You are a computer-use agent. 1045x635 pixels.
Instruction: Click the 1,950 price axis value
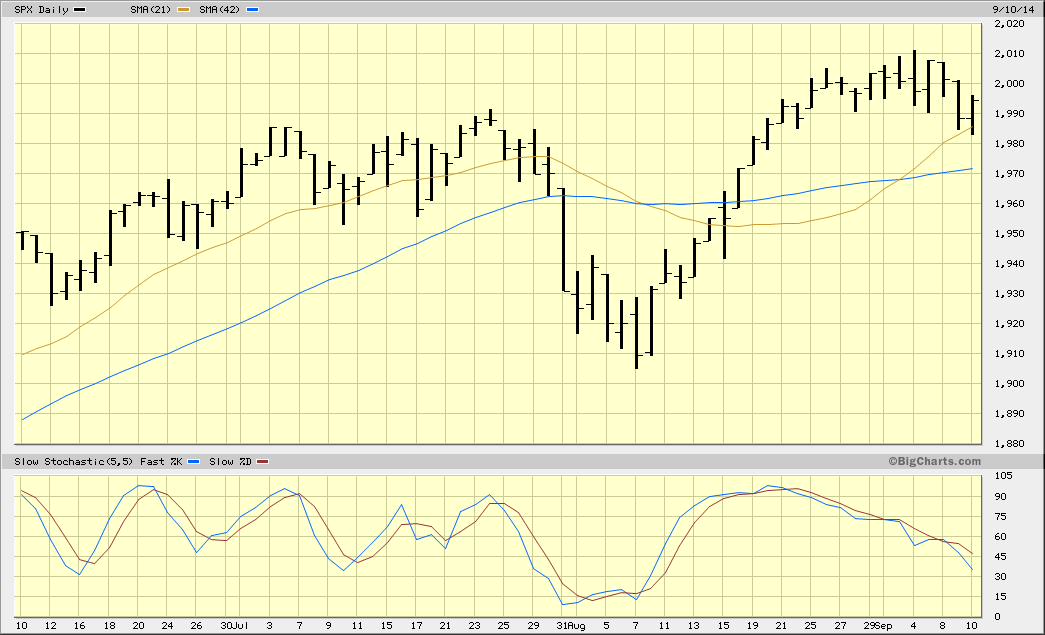1009,234
